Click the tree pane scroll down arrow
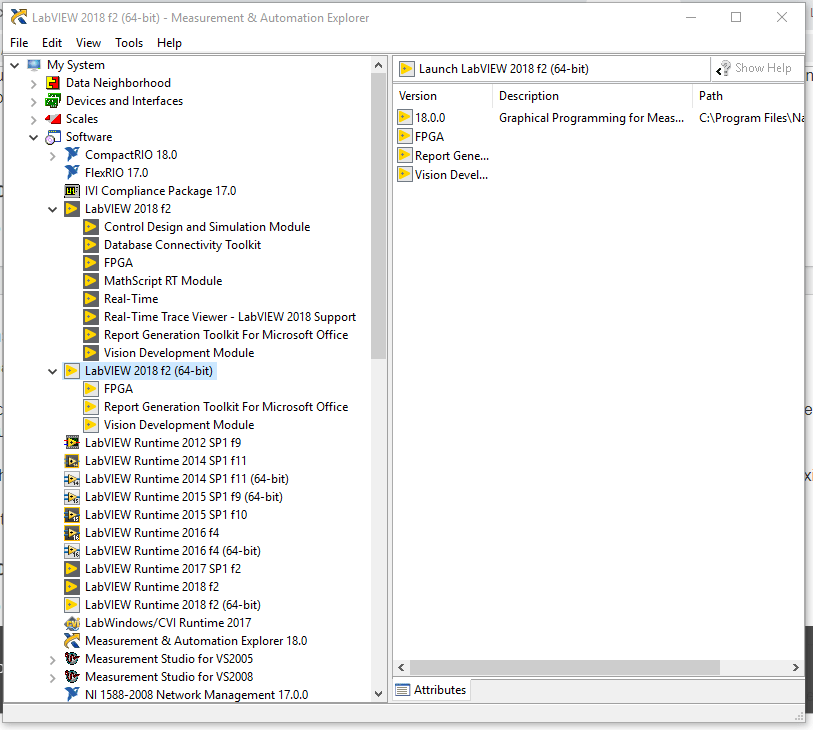Viewport: 819px width, 730px height. tap(378, 694)
